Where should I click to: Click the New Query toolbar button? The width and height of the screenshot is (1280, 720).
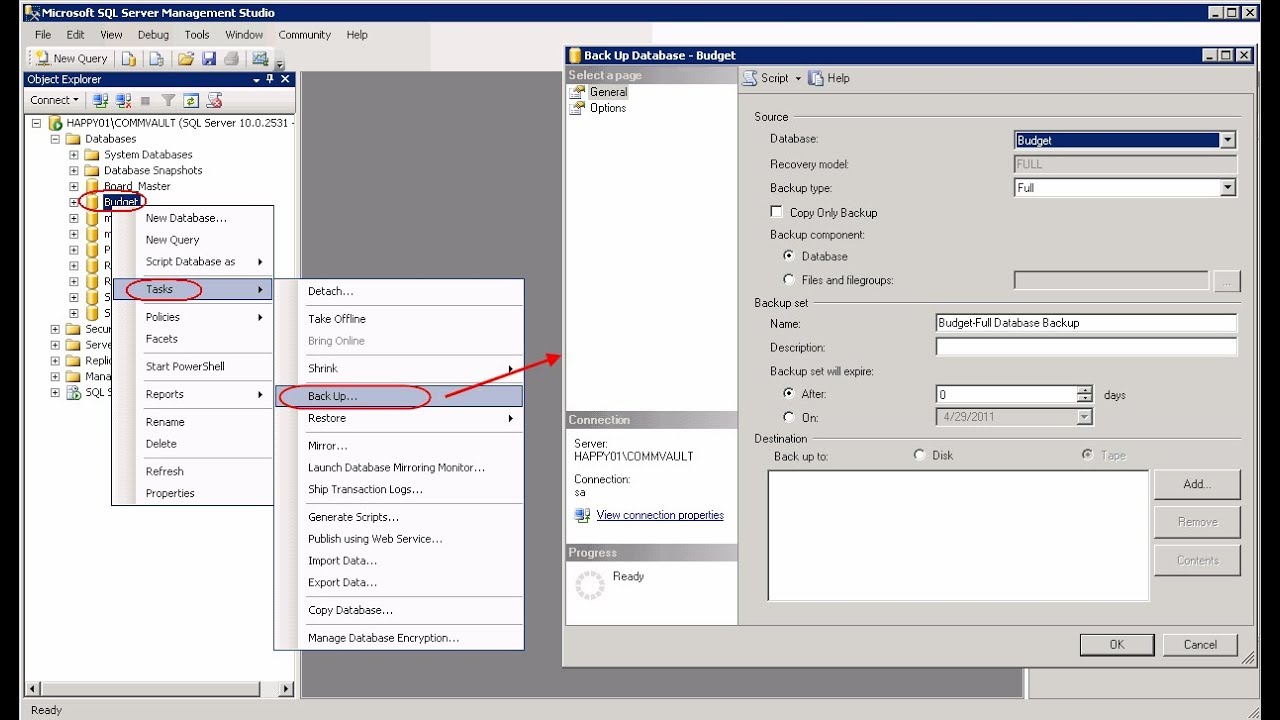click(71, 59)
